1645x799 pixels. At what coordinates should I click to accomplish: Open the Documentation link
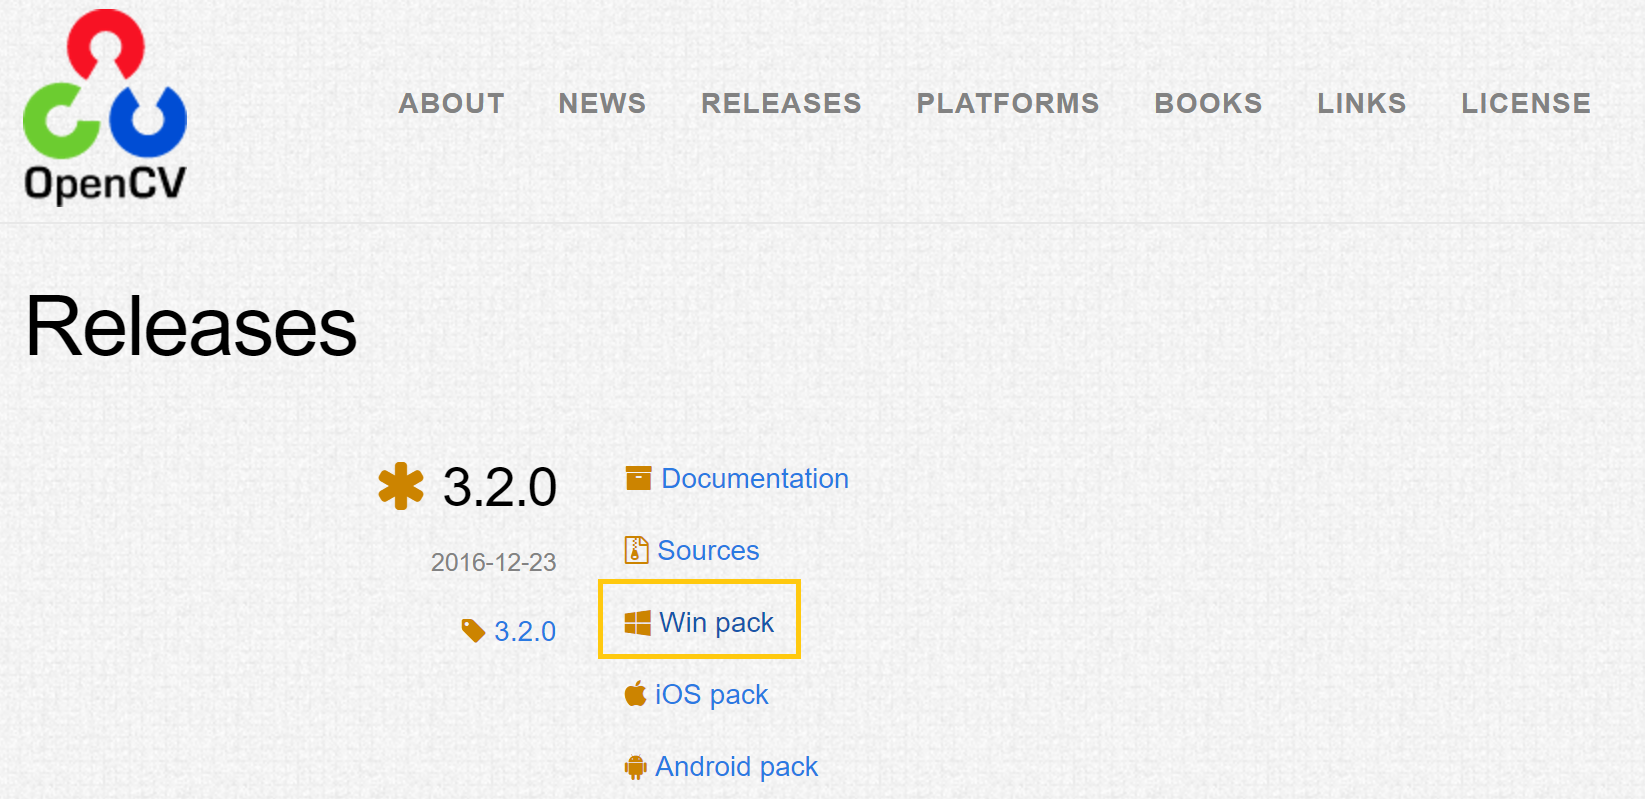click(755, 479)
